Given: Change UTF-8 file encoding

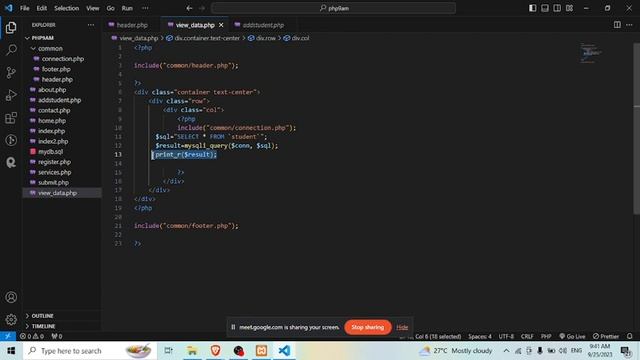Looking at the screenshot, I should pyautogui.click(x=506, y=336).
